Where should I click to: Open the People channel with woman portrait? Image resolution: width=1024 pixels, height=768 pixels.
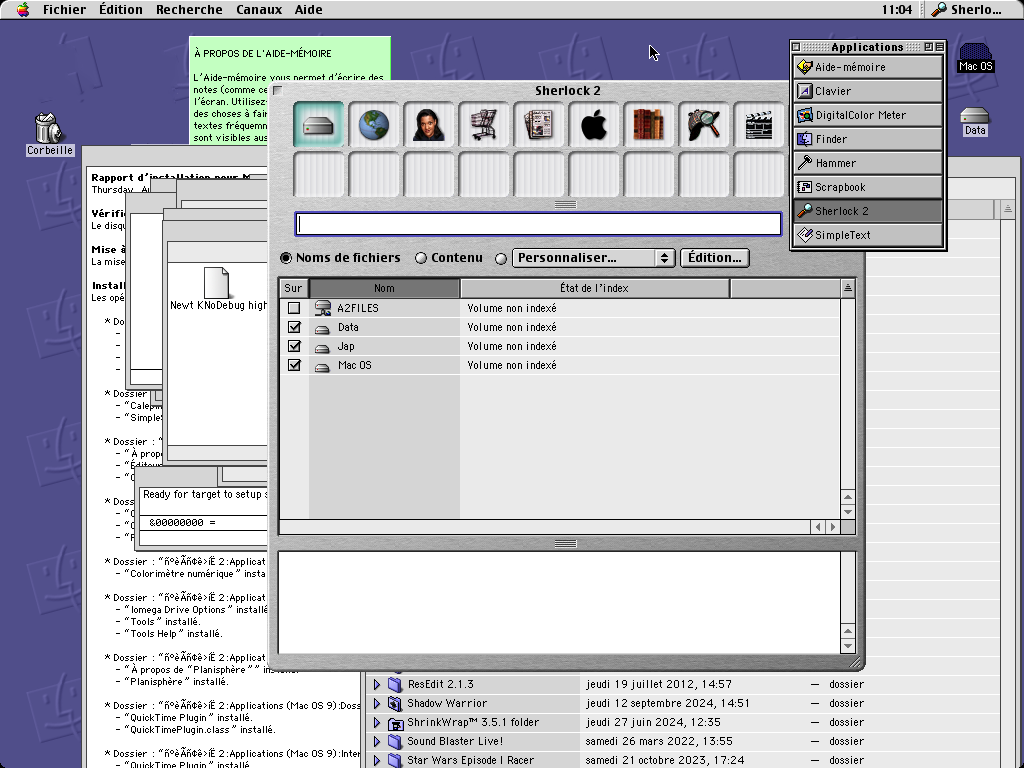pyautogui.click(x=428, y=124)
